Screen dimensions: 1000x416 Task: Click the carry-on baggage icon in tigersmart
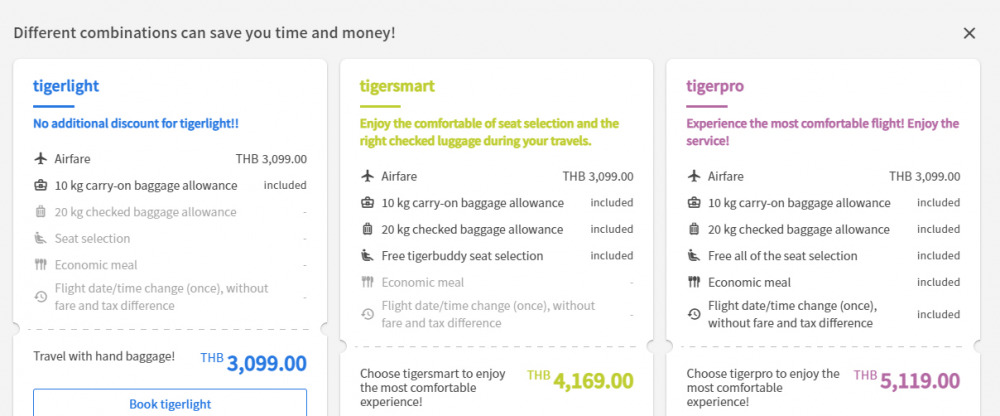pyautogui.click(x=367, y=203)
